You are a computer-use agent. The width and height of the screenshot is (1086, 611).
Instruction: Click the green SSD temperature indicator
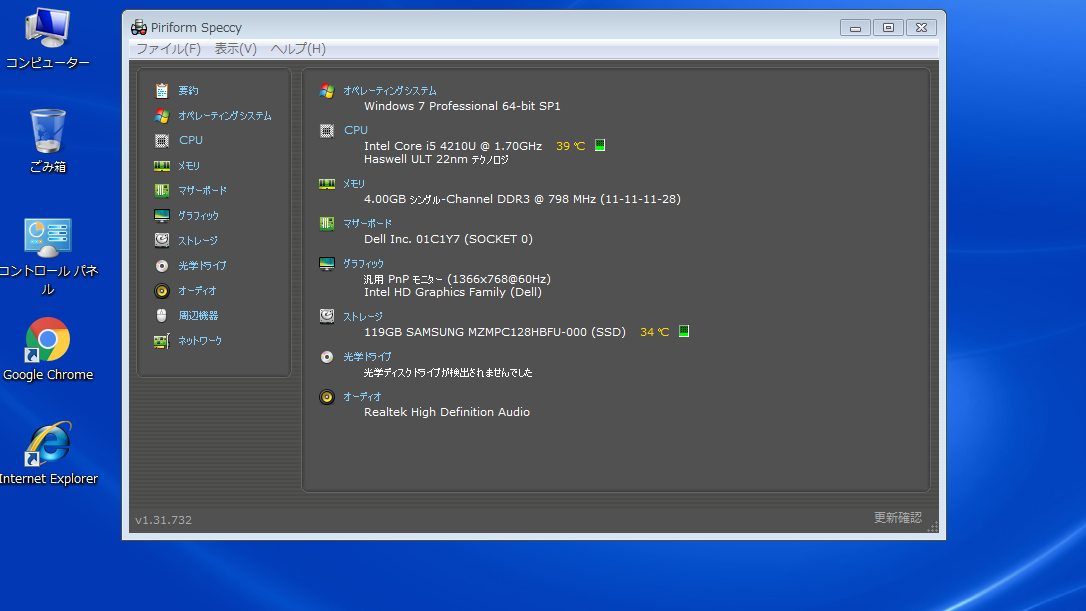tap(684, 331)
